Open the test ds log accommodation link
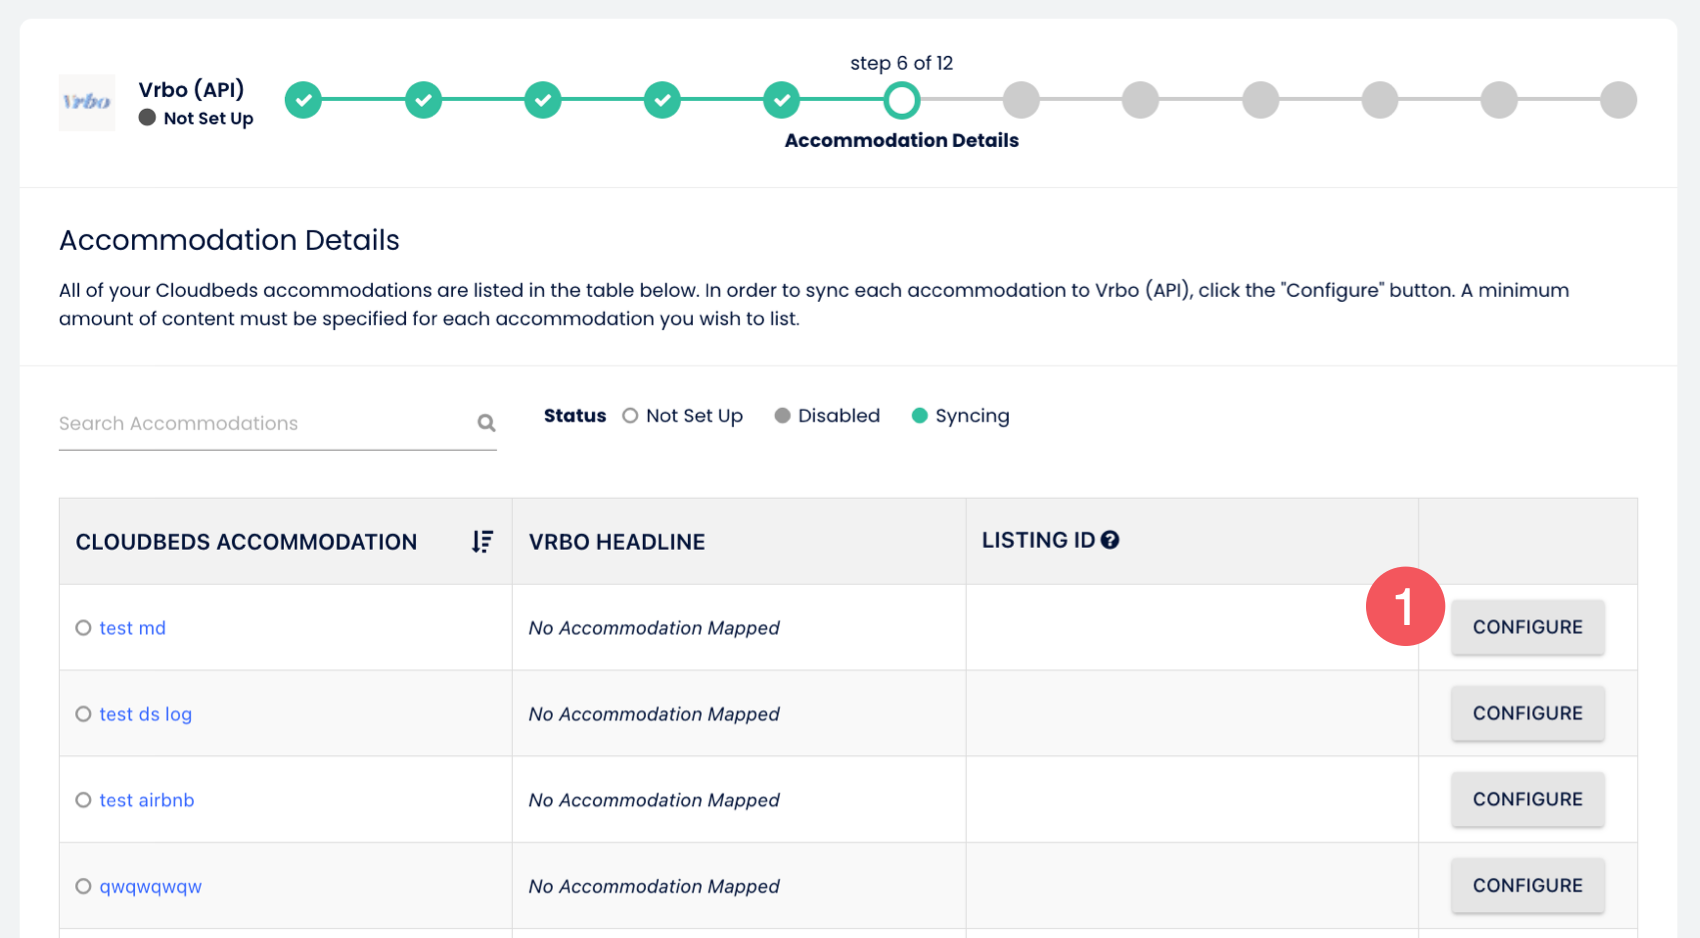The height and width of the screenshot is (938, 1700). coord(145,714)
